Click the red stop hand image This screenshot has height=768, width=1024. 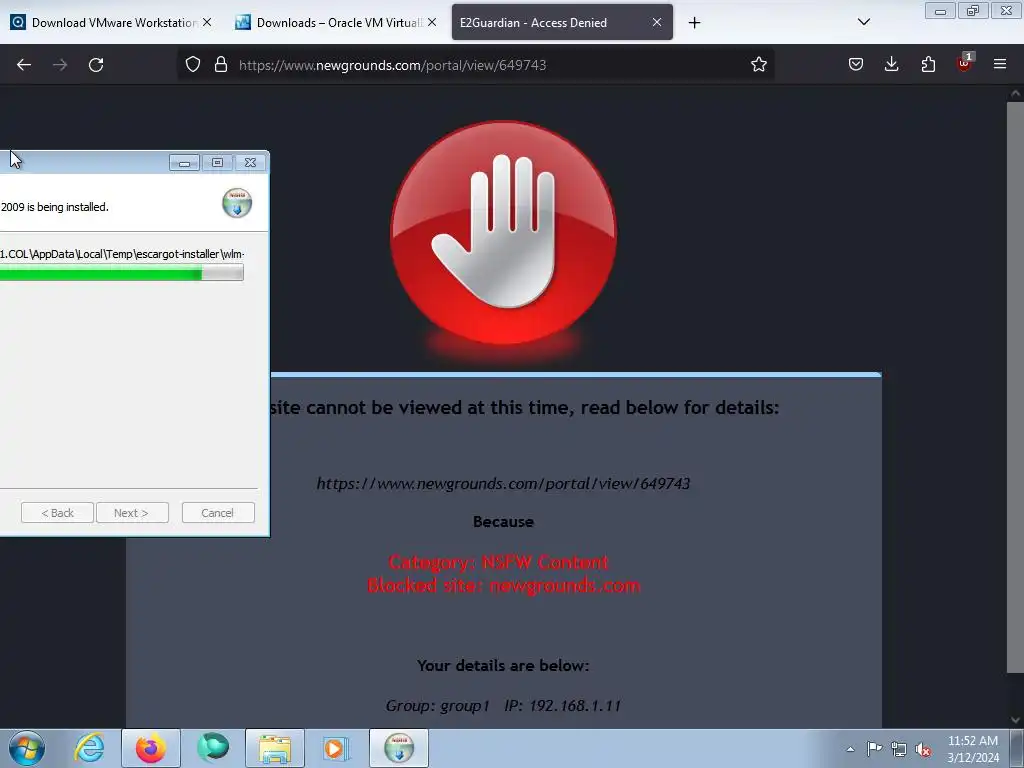[x=503, y=233]
